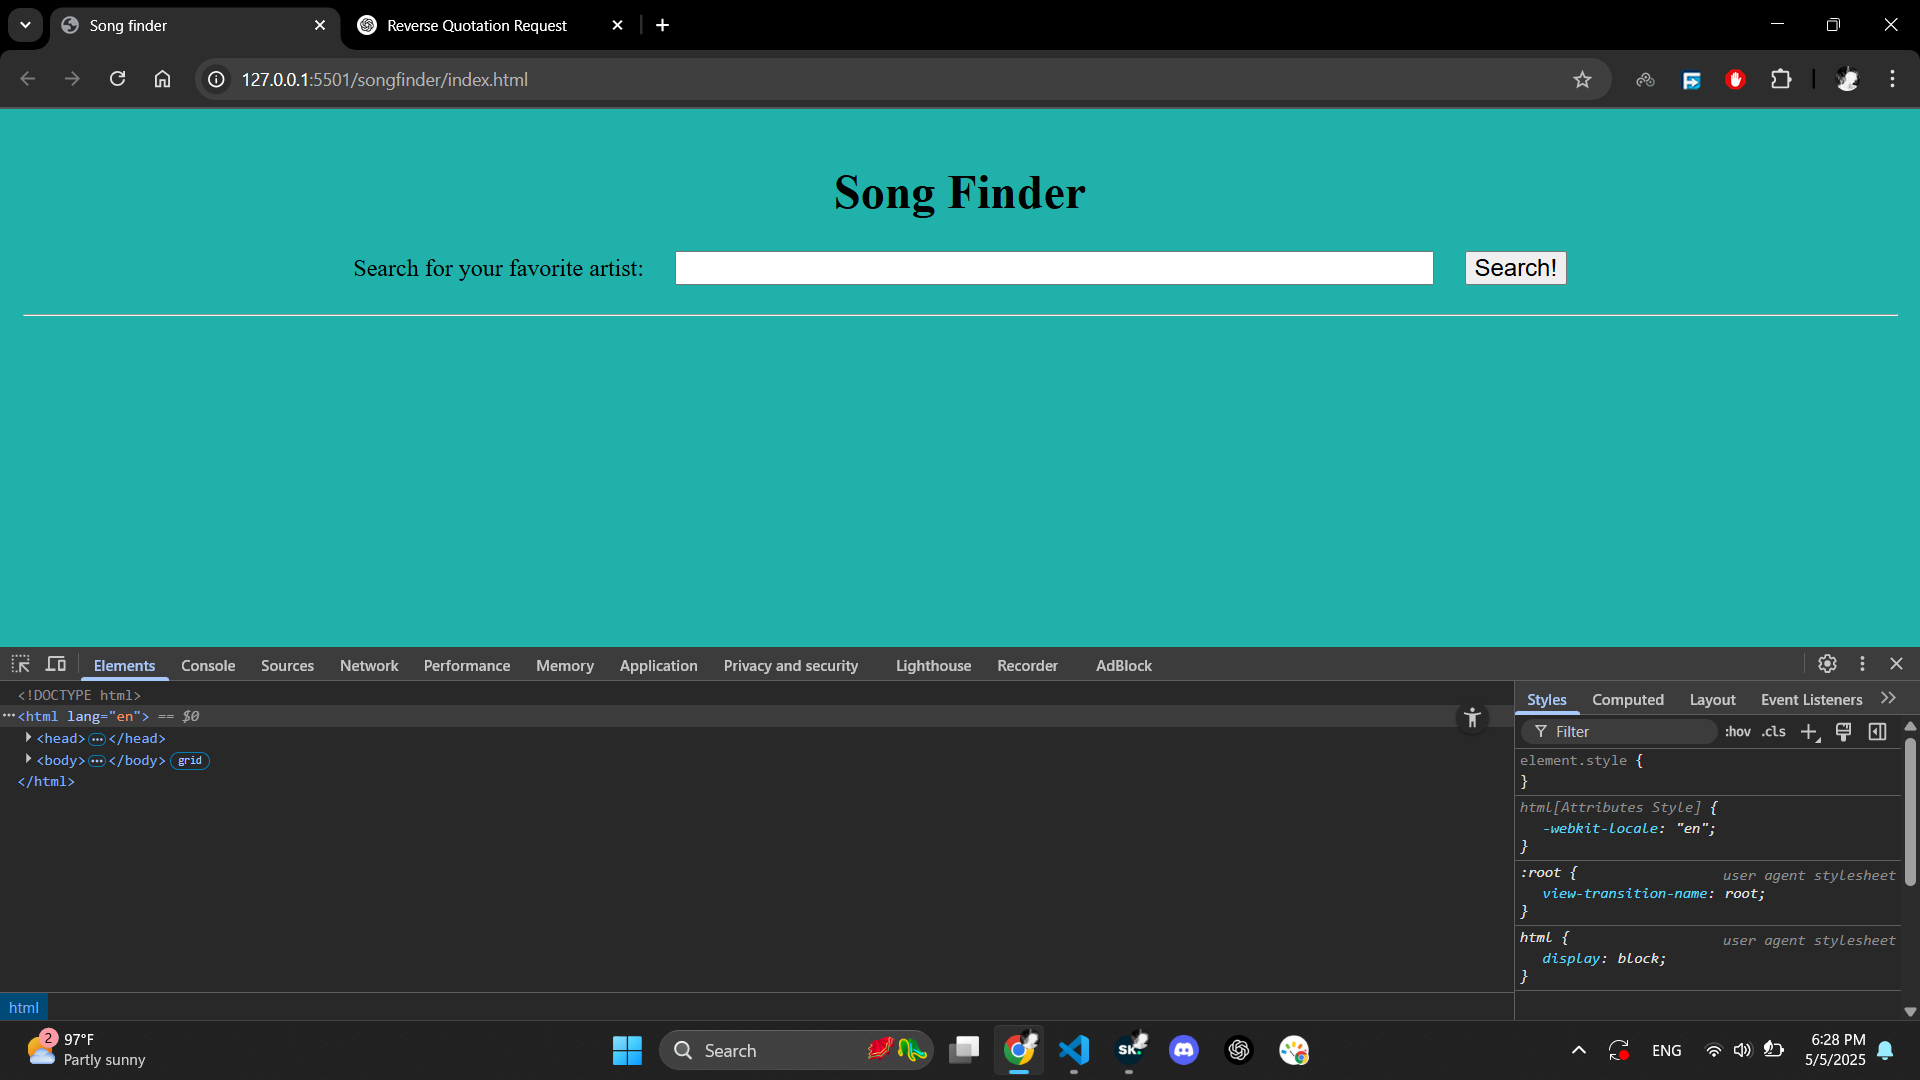Expand the head element node

point(28,738)
